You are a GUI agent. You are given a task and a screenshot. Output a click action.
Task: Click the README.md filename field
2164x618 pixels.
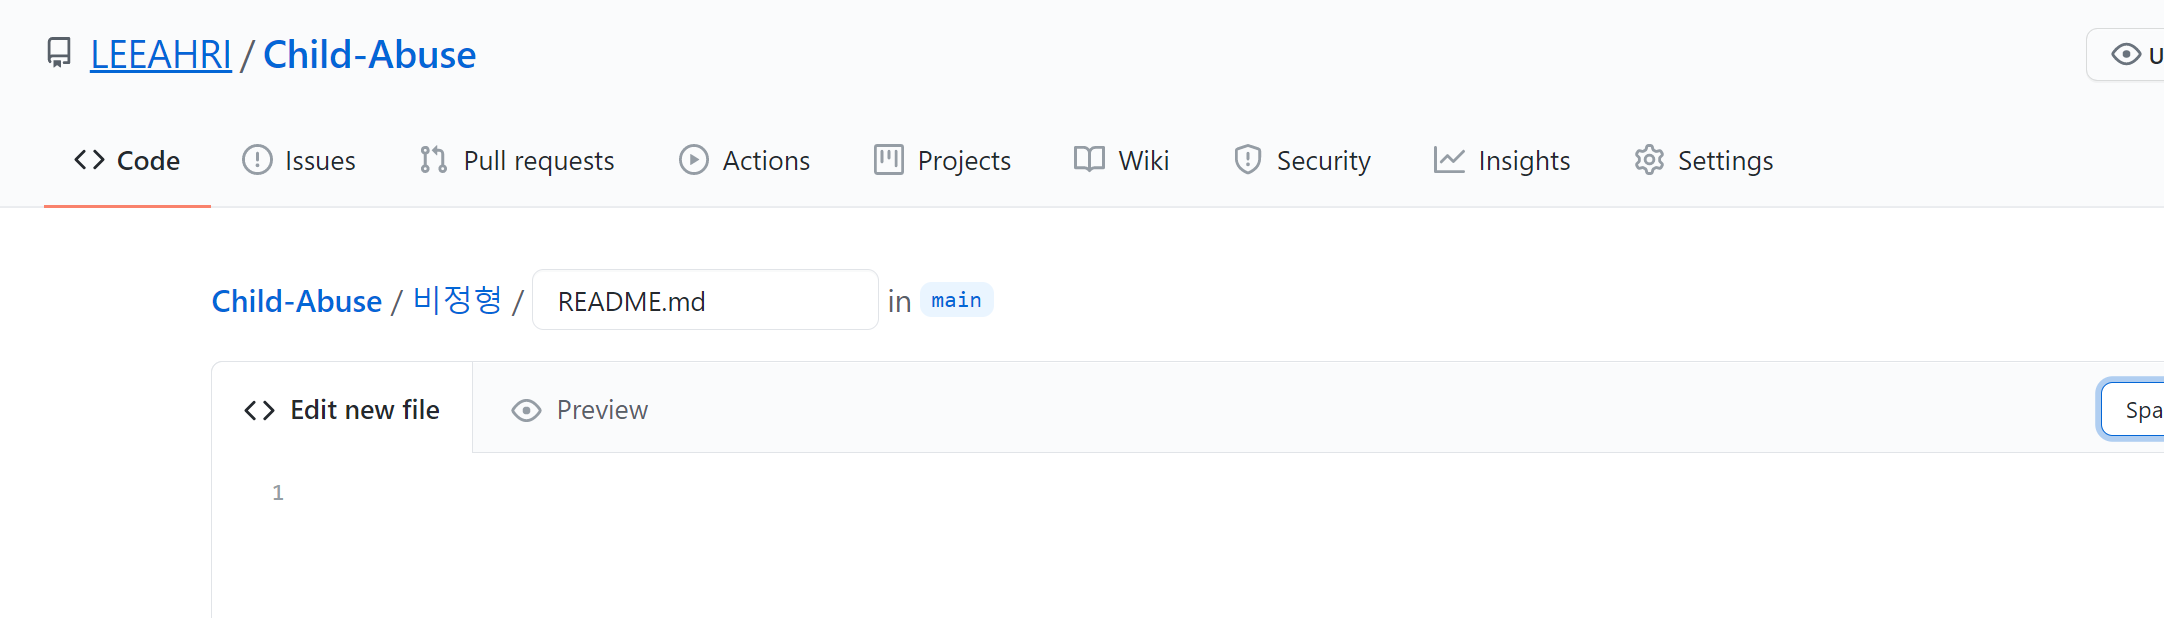(705, 300)
